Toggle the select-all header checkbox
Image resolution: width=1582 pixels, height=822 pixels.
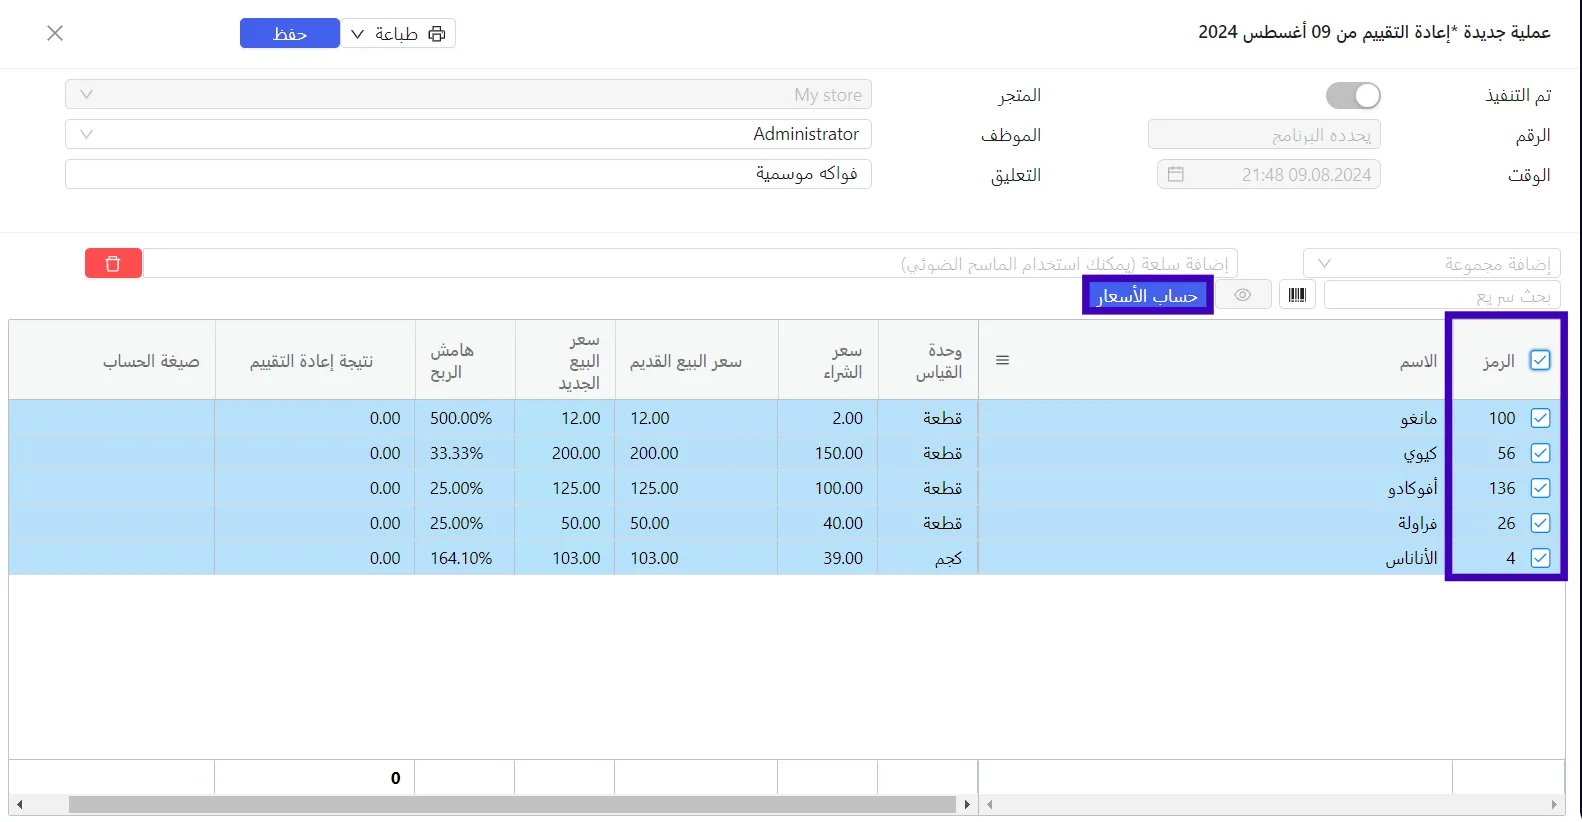click(x=1540, y=360)
